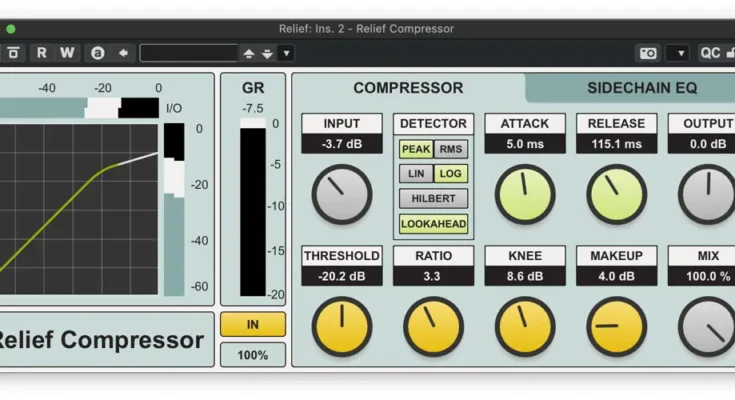Click the MIX knob
Screen dimensions: 735x400
(708, 326)
